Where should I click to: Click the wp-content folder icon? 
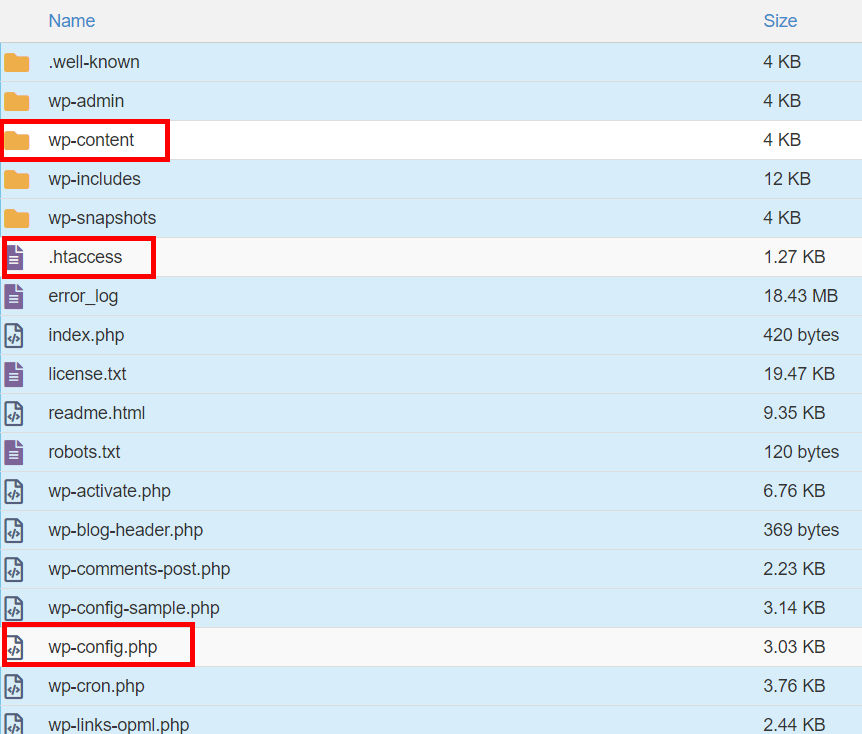[x=16, y=141]
